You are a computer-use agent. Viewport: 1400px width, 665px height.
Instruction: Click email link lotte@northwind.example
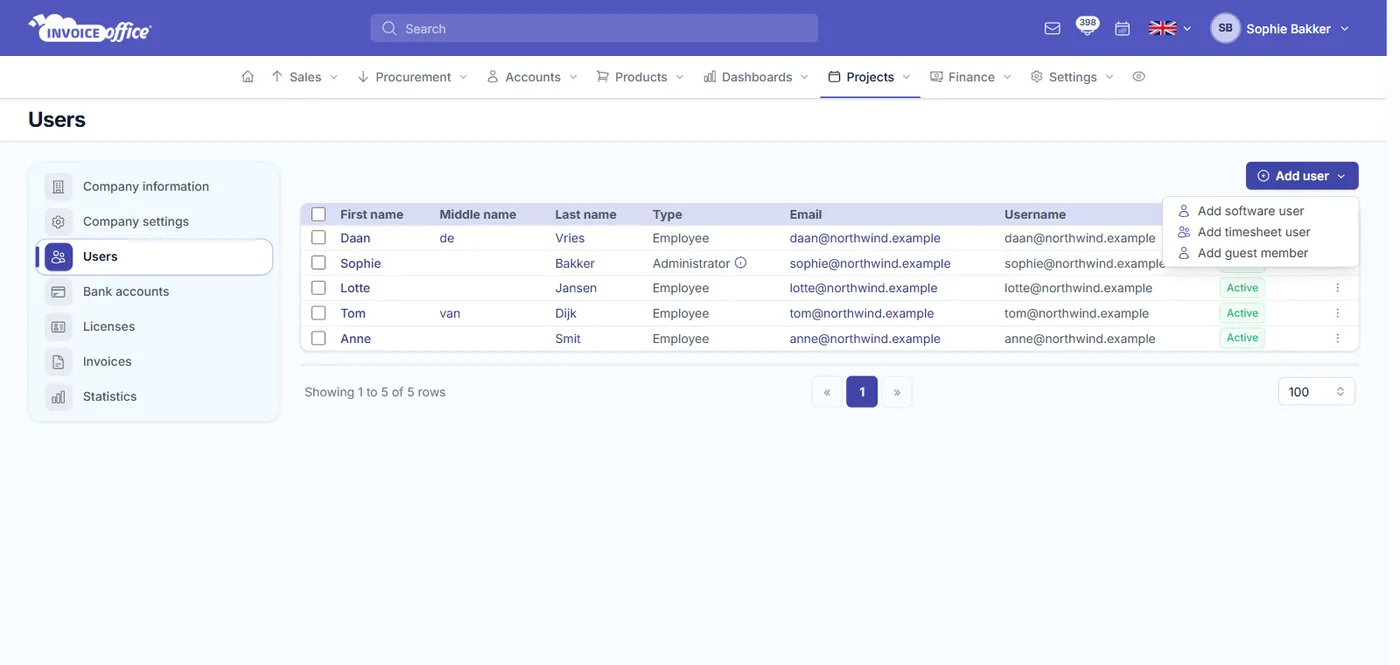864,288
